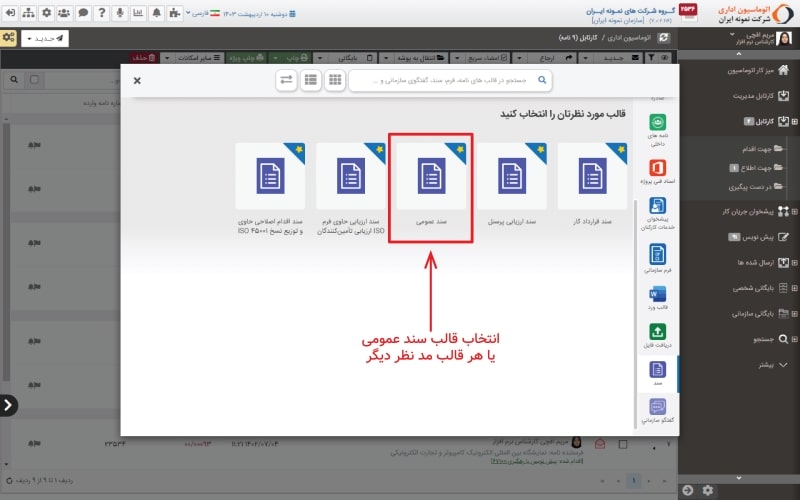Expand the ارسال شده ها node
The image size is (800, 500).
(x=794, y=262)
